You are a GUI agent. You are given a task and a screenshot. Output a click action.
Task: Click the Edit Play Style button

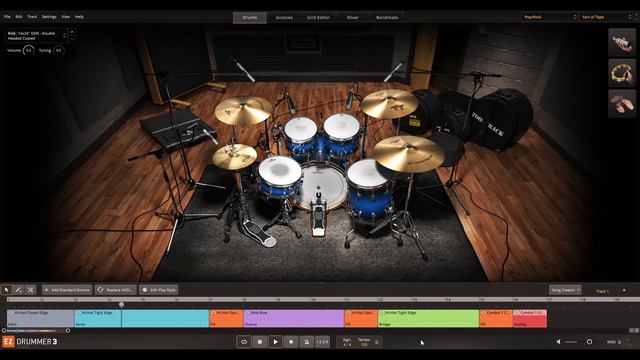(x=158, y=290)
